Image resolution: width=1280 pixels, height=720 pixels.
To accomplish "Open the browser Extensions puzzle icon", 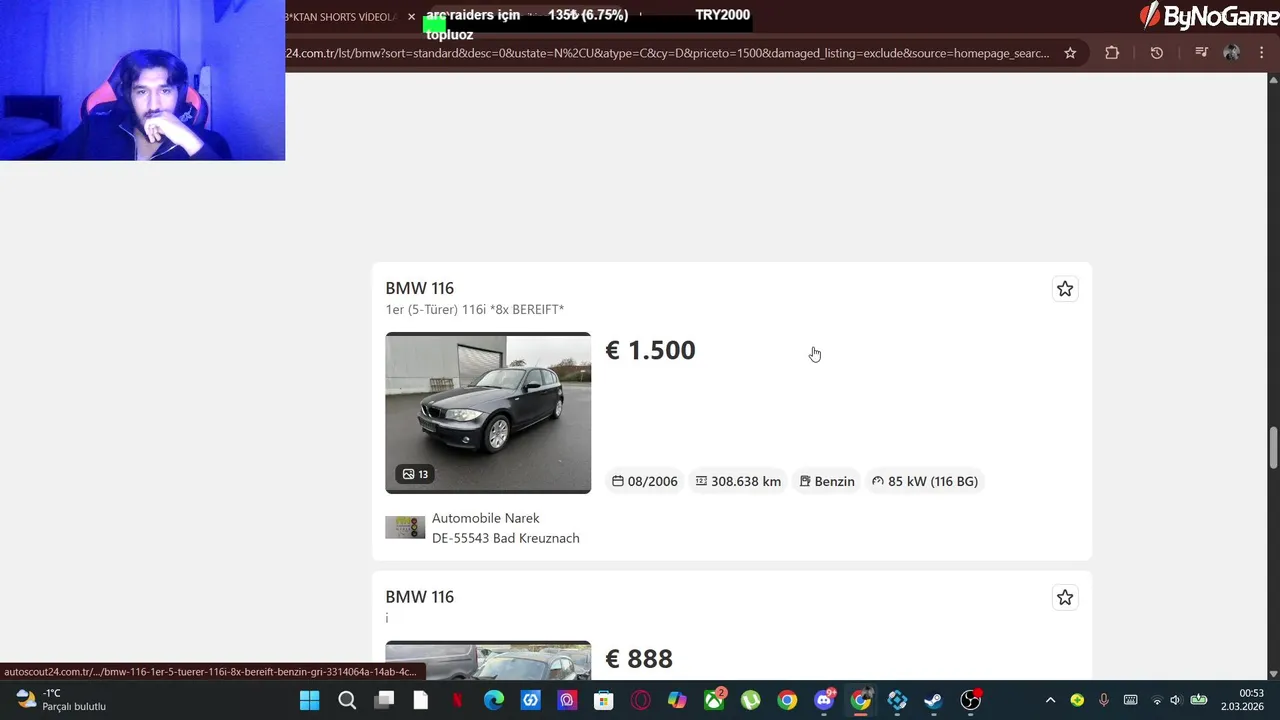I will point(1112,53).
